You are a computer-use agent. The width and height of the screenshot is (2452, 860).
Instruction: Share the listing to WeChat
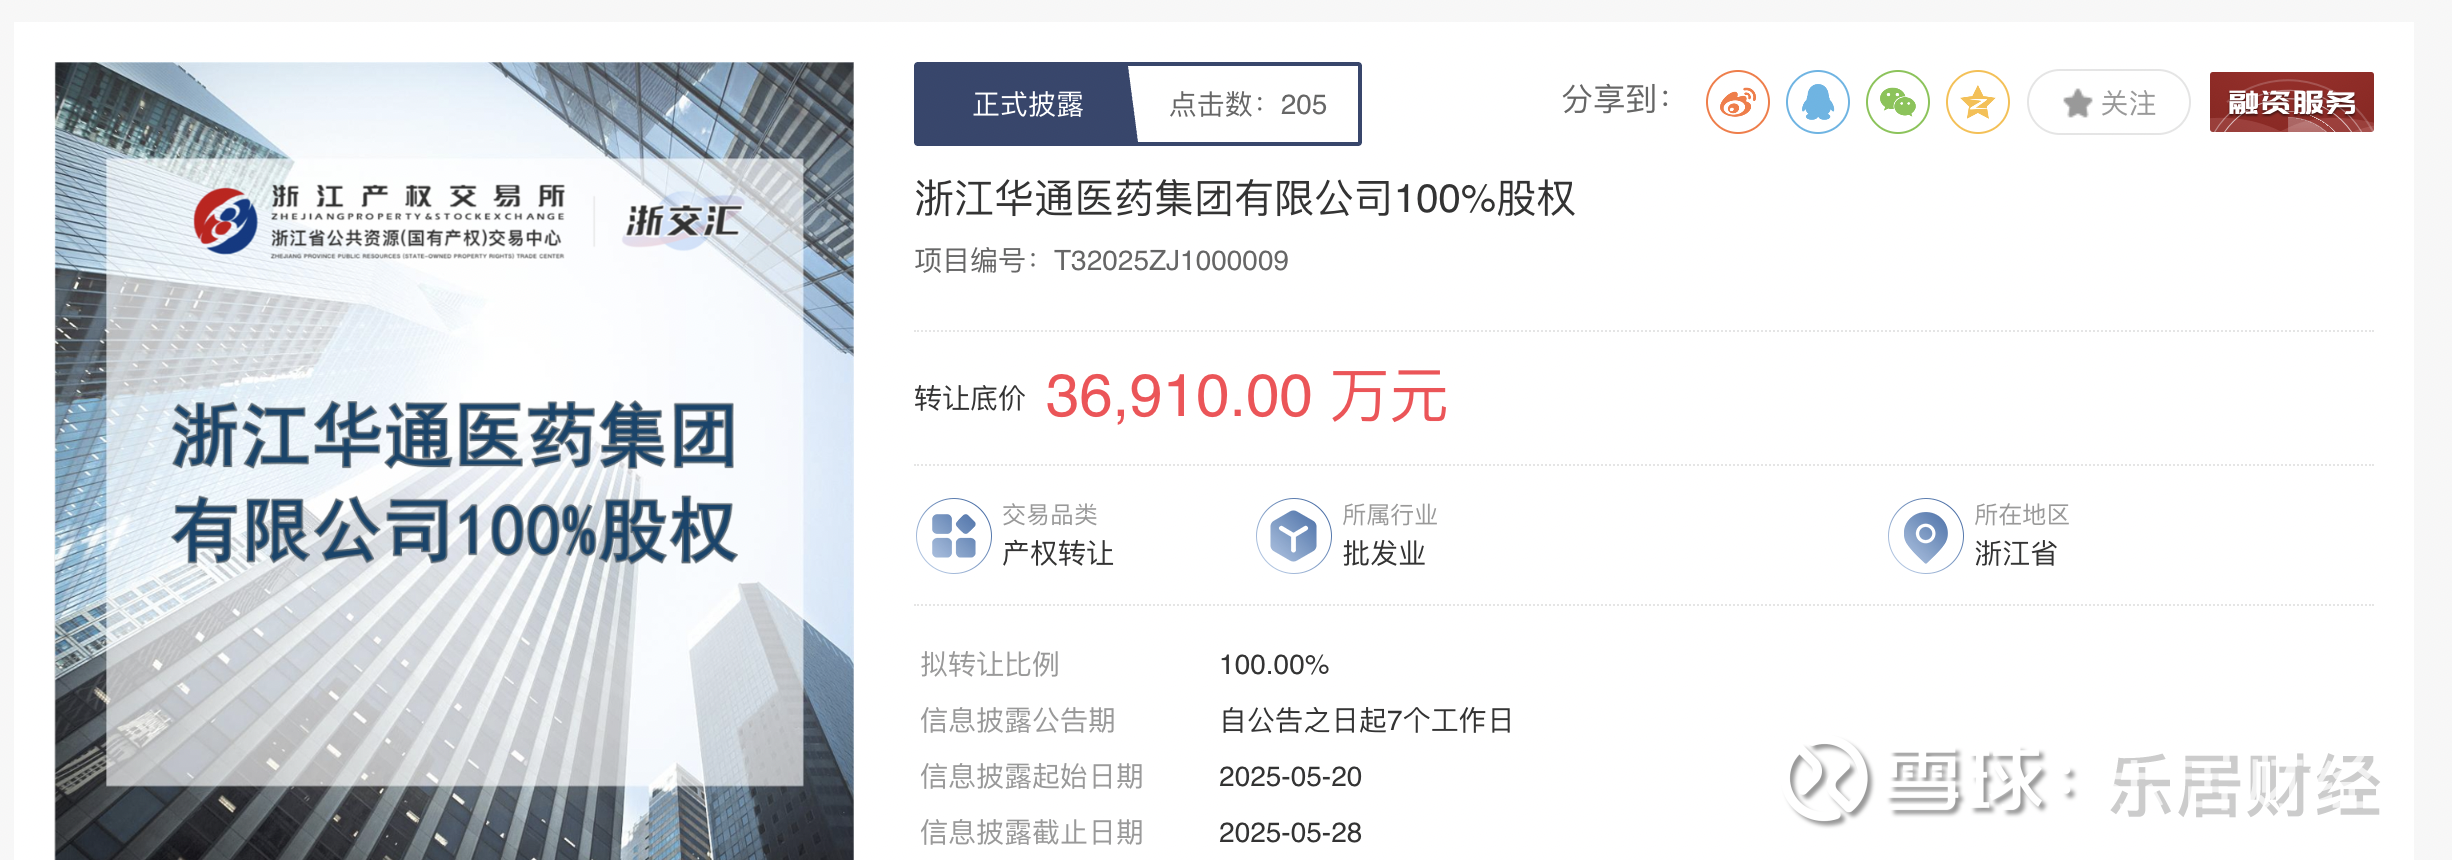[1898, 102]
